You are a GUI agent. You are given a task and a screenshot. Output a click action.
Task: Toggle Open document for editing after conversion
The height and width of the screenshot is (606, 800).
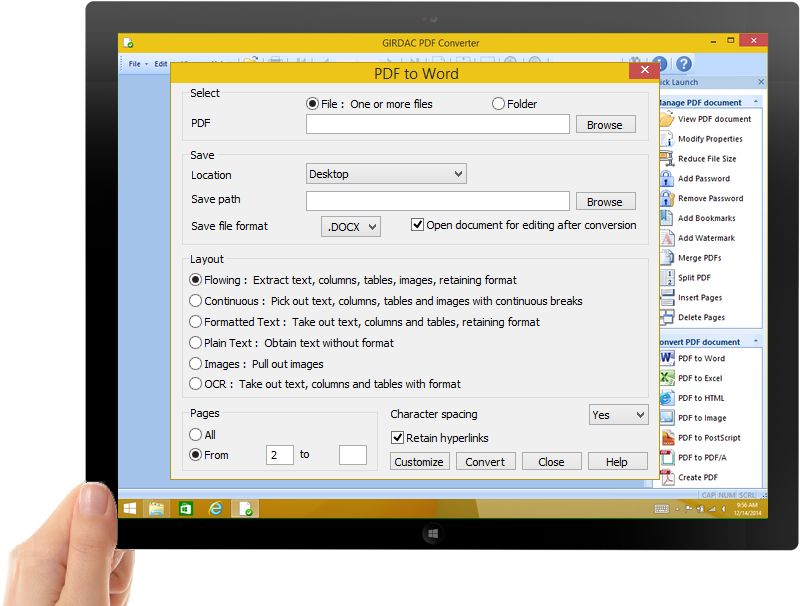click(x=417, y=224)
